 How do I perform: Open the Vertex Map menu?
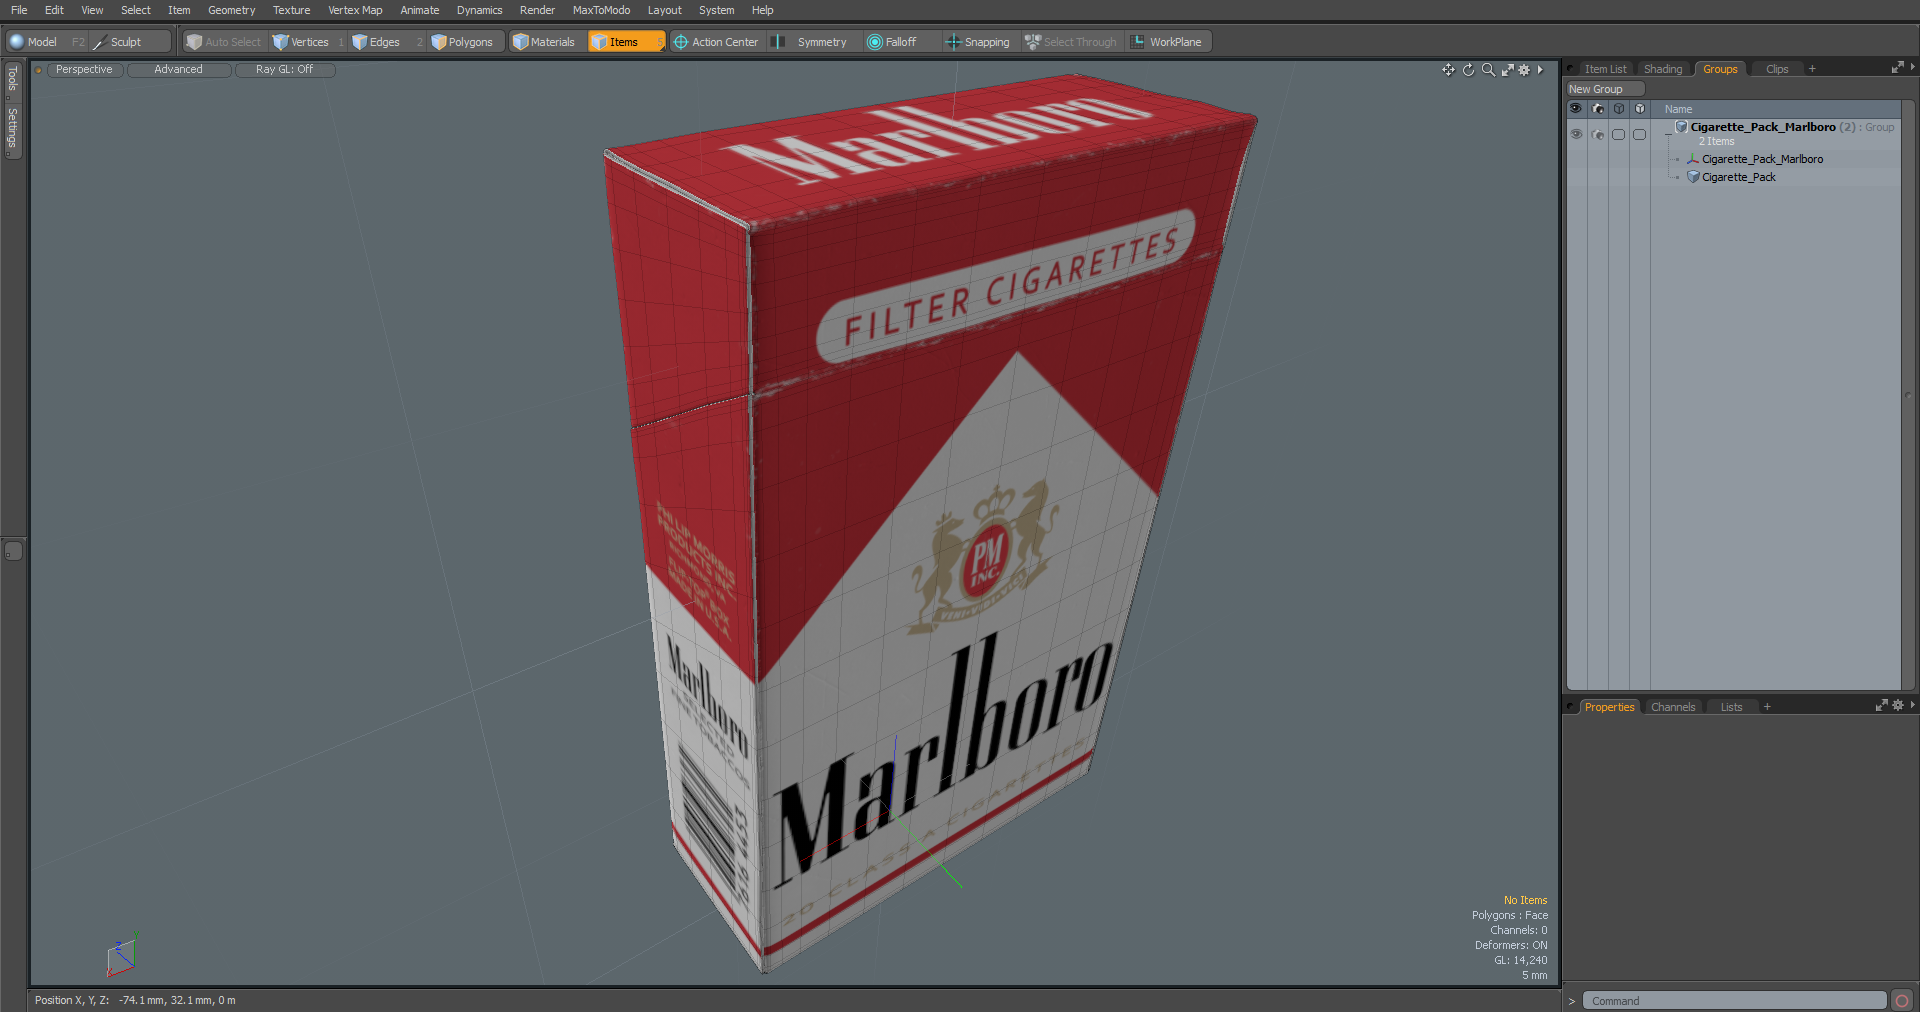355,10
